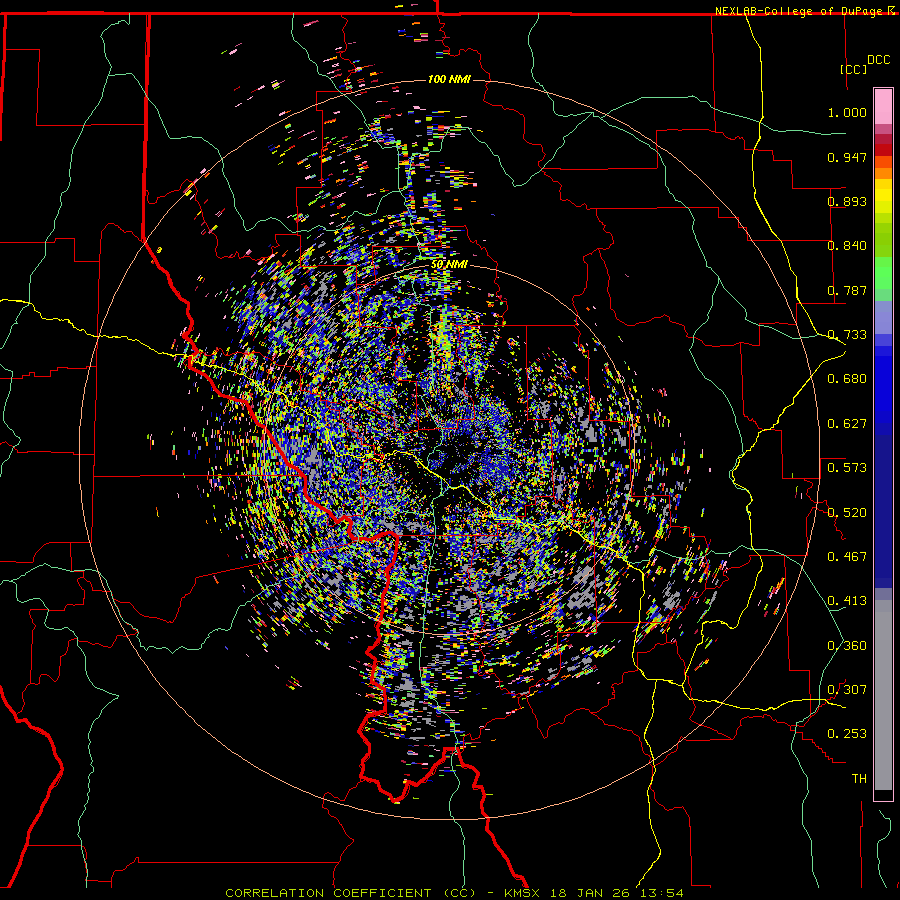900x900 pixels.
Task: Click the 0.627 scale value
Action: pos(847,424)
